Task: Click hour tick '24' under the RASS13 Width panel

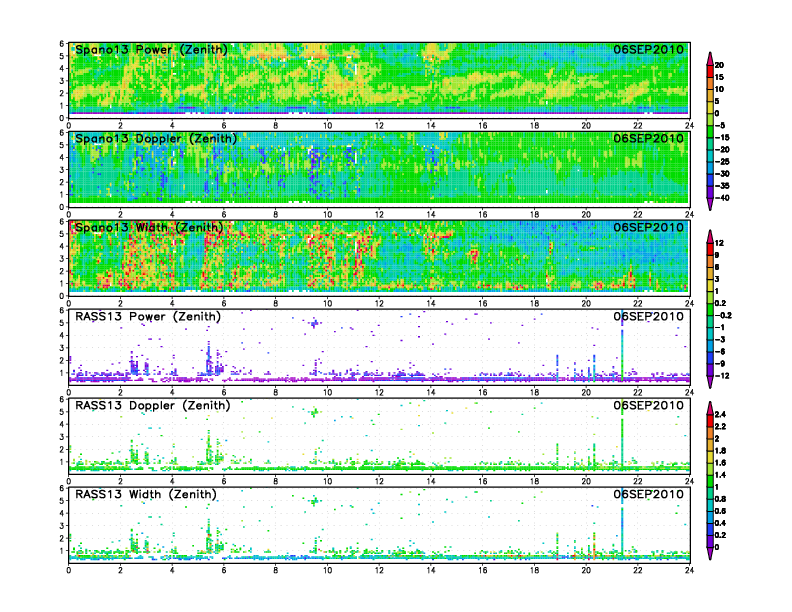Action: click(689, 570)
